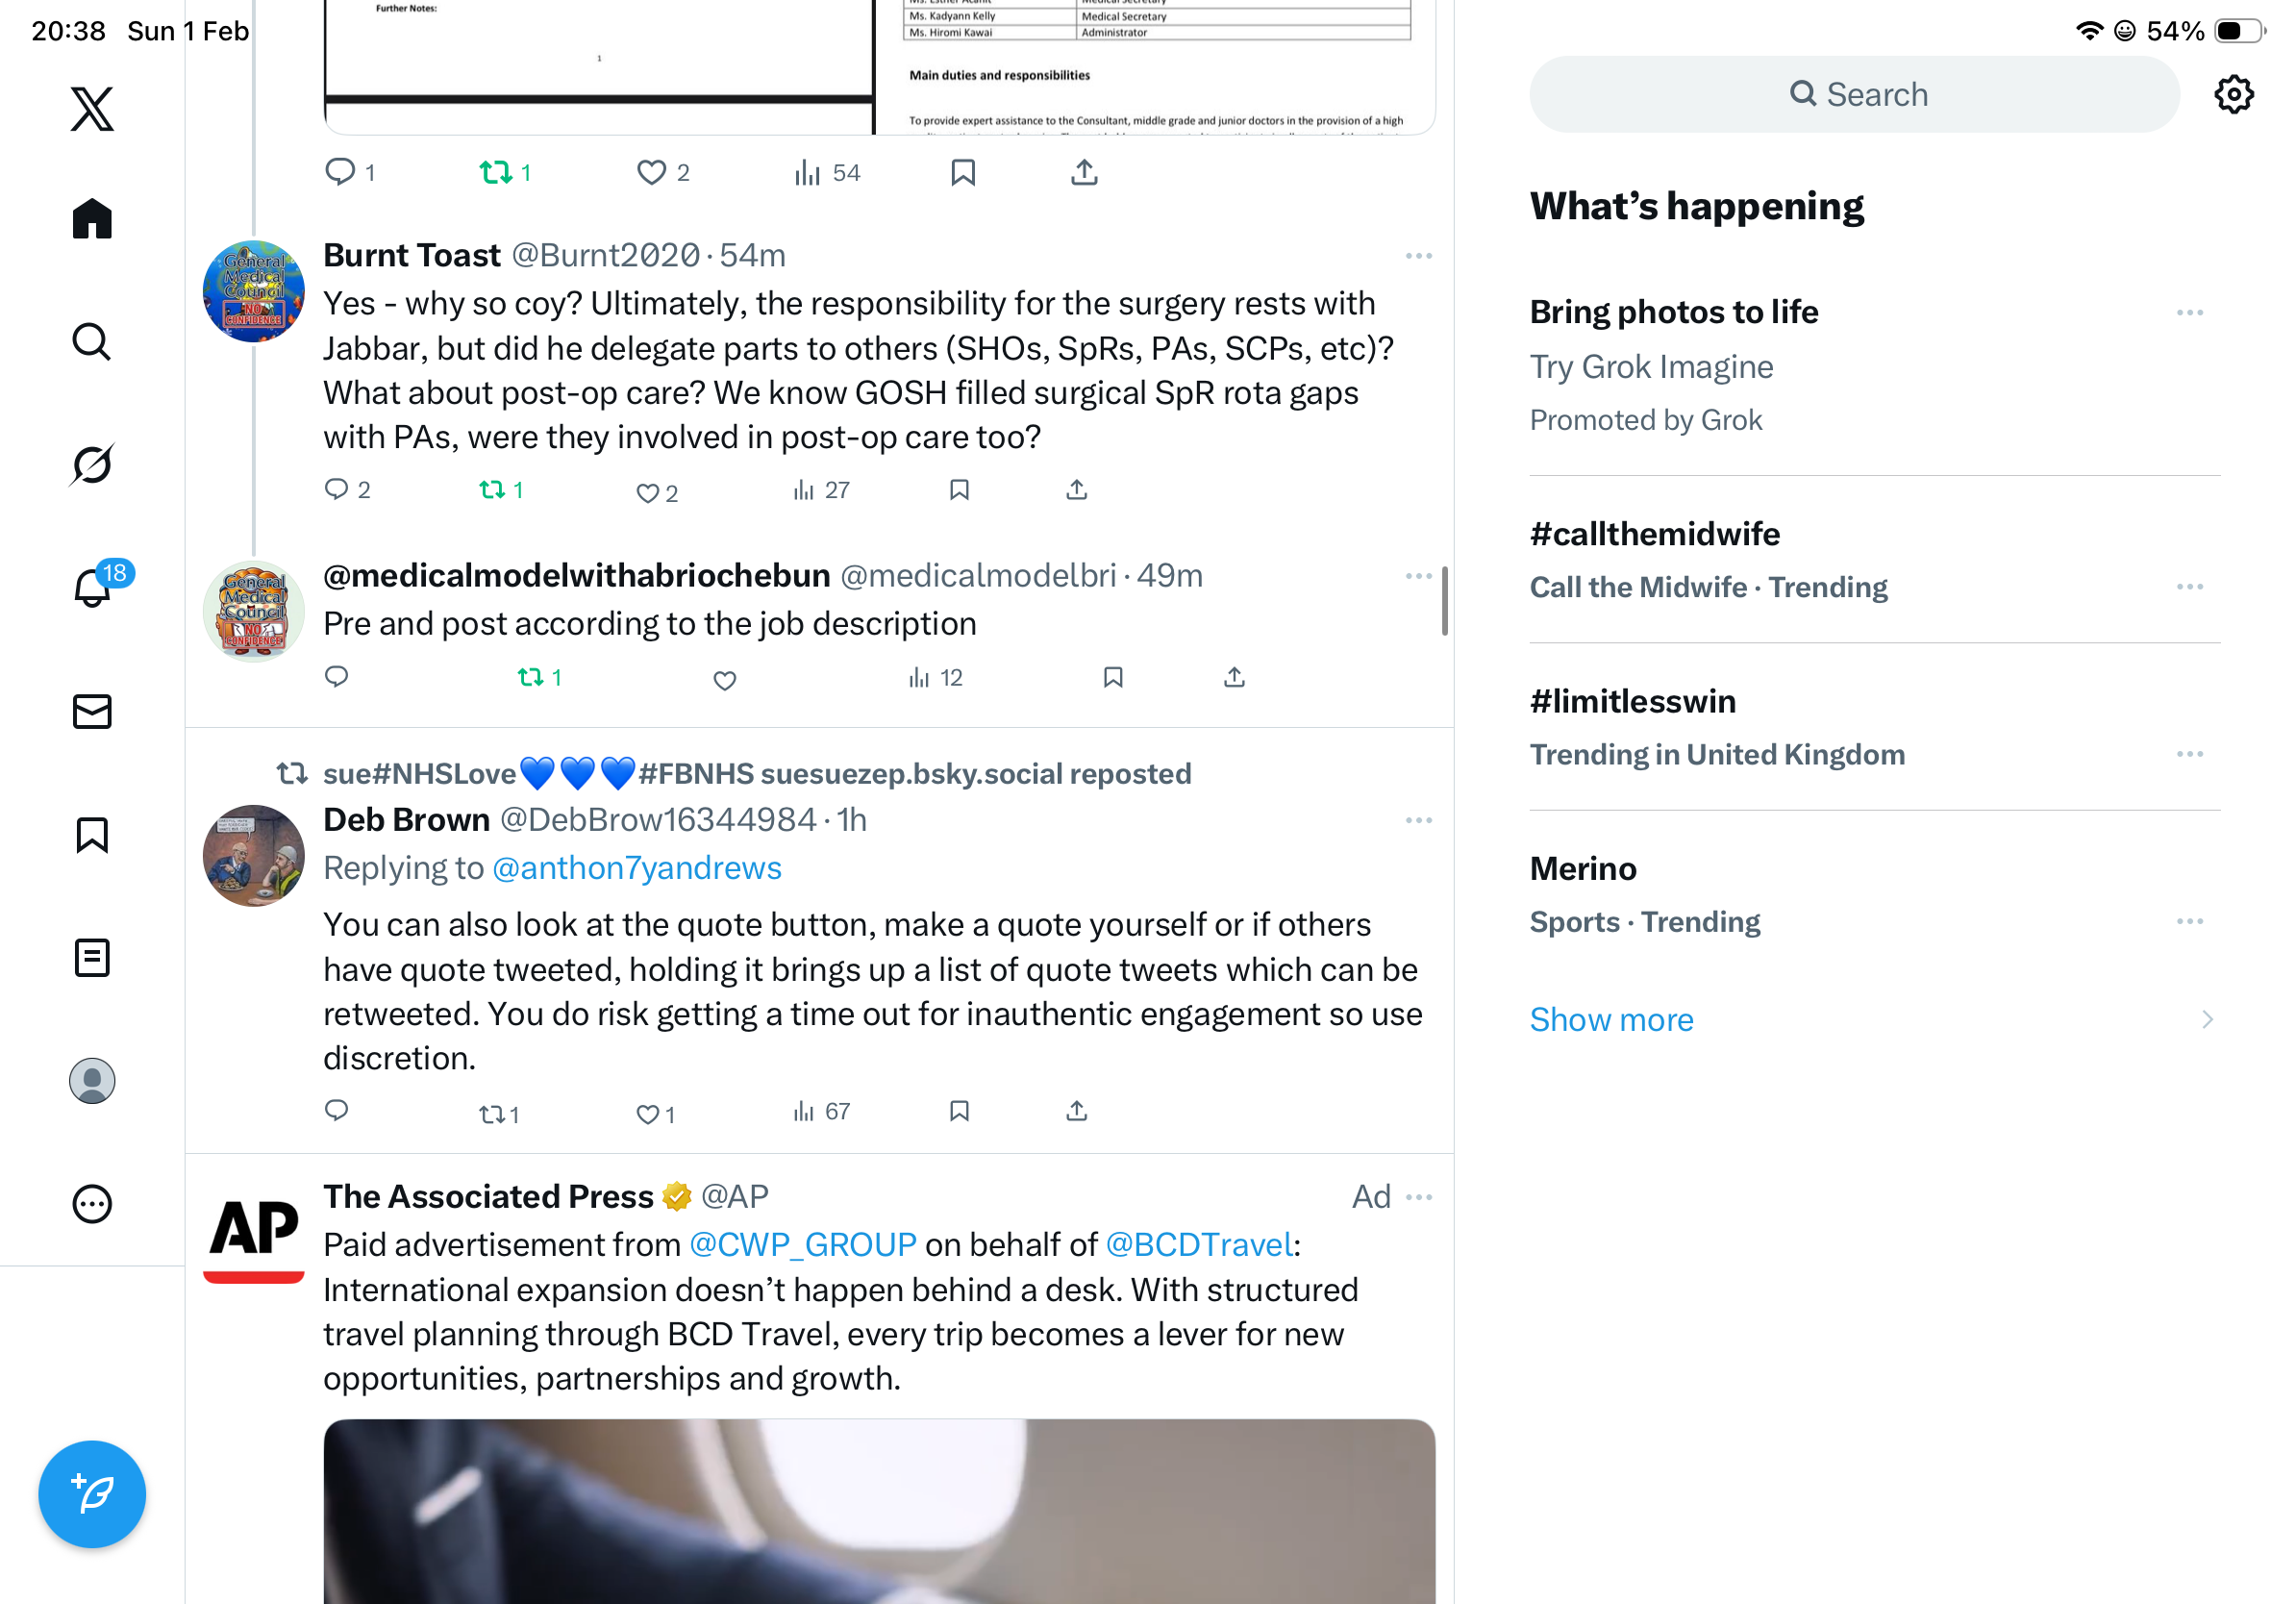Screen dimensions: 2296x1604
Task: Open settings gear next to Search
Action: (x=2233, y=94)
